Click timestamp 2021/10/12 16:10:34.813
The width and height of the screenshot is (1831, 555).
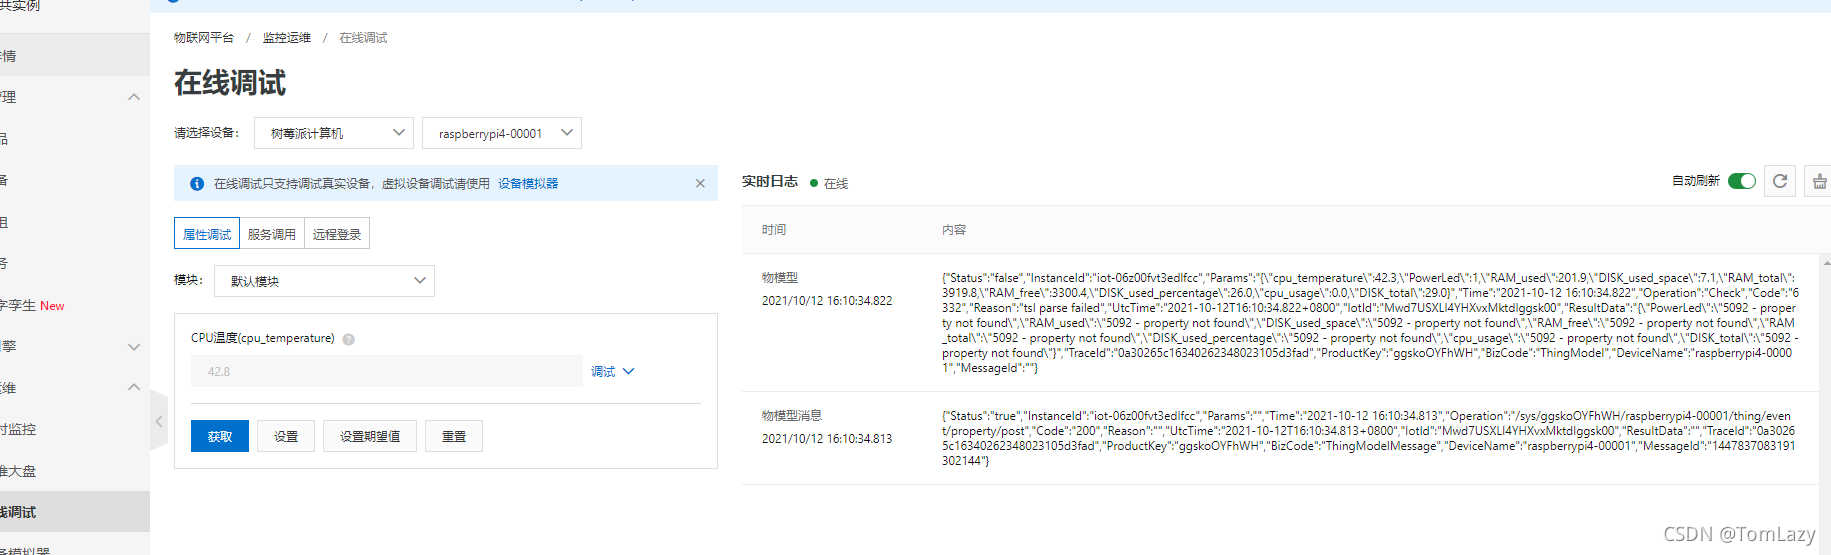pos(827,439)
